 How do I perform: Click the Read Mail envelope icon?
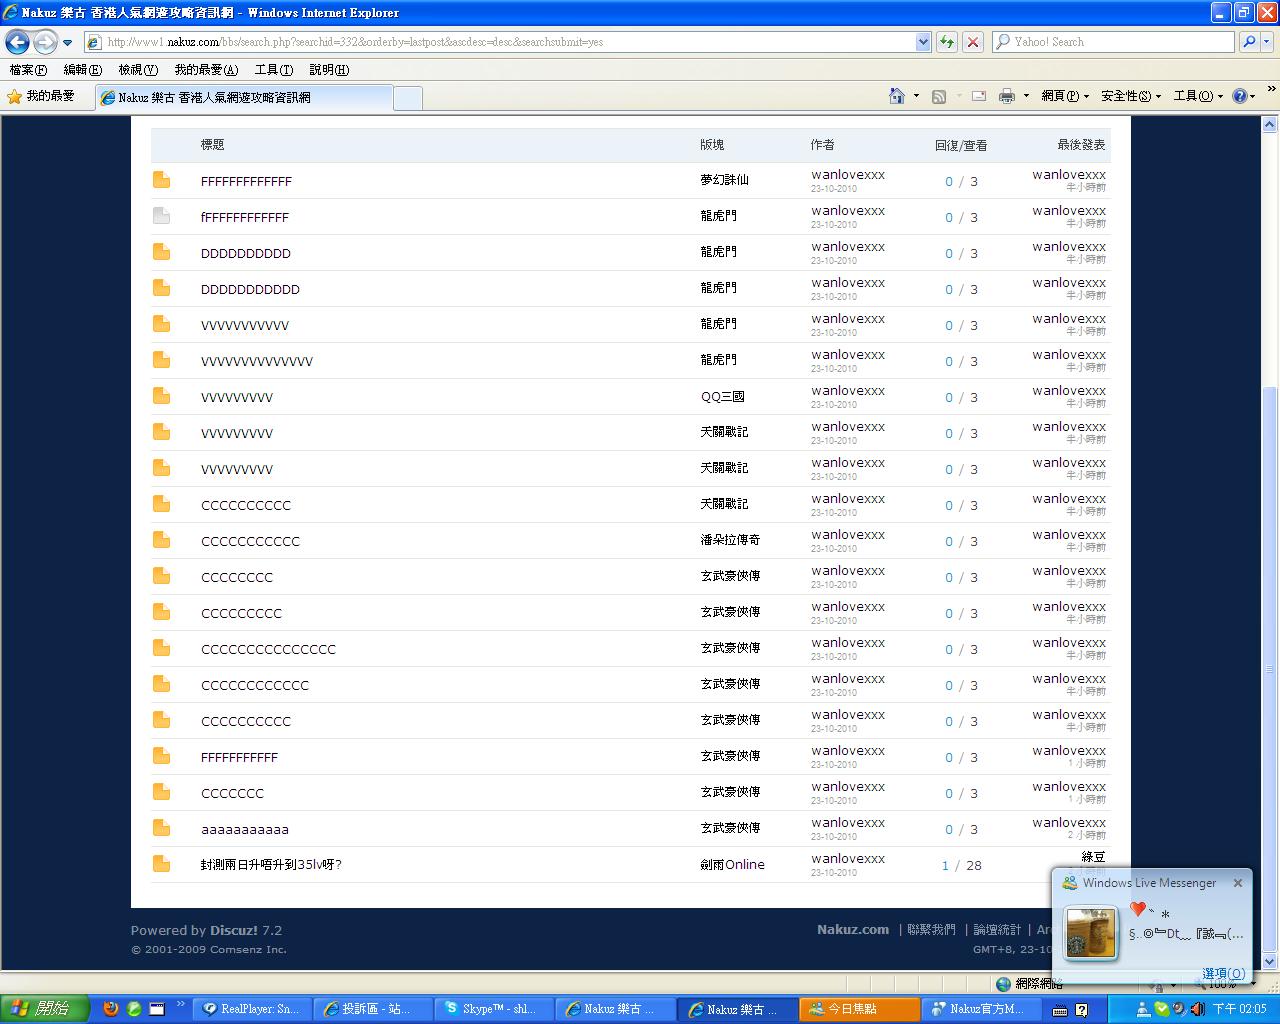click(979, 96)
